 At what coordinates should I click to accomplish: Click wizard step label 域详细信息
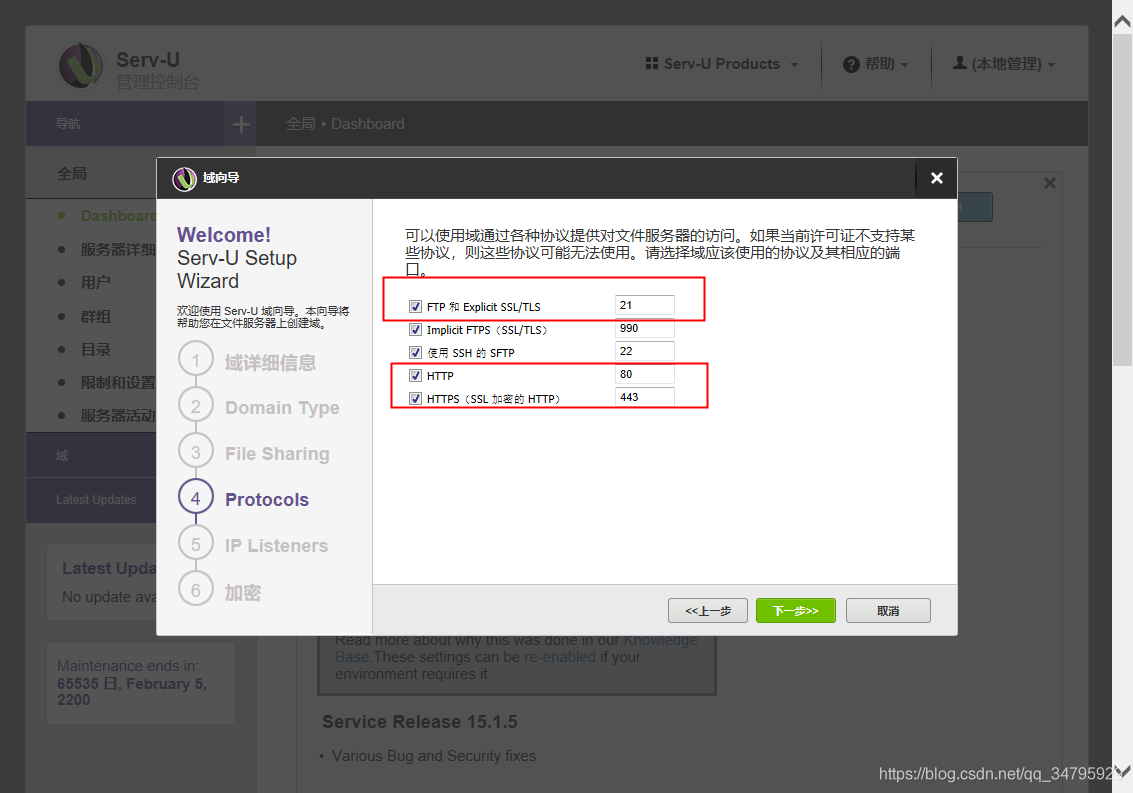tap(270, 363)
